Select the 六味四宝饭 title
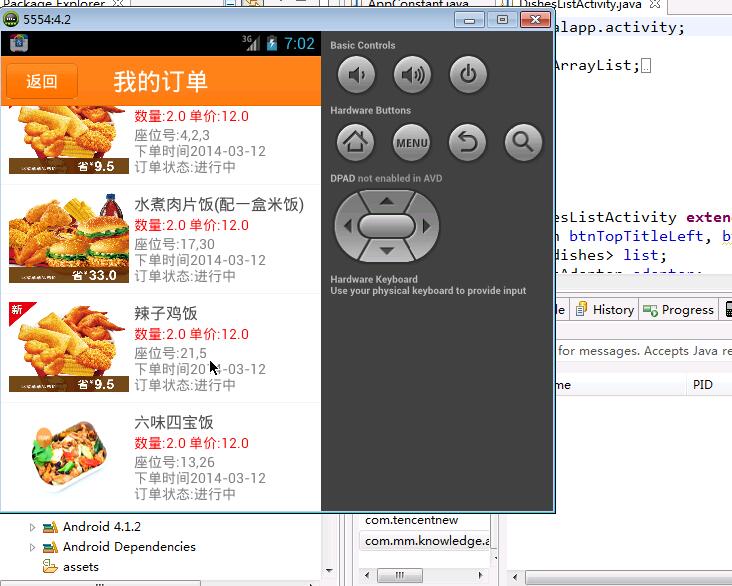This screenshot has width=732, height=586. (174, 423)
